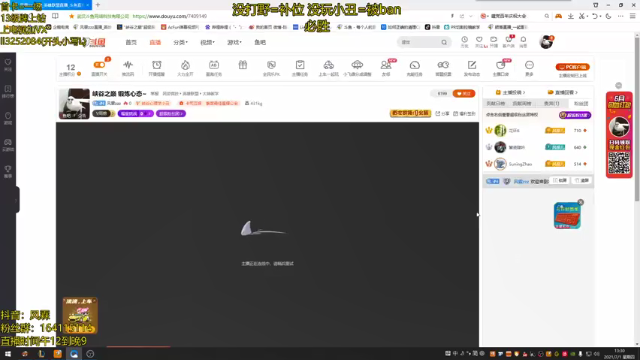Viewport: 640px width, 360px height.
Task: Open the red QR code promotional banner
Action: (x=619, y=135)
